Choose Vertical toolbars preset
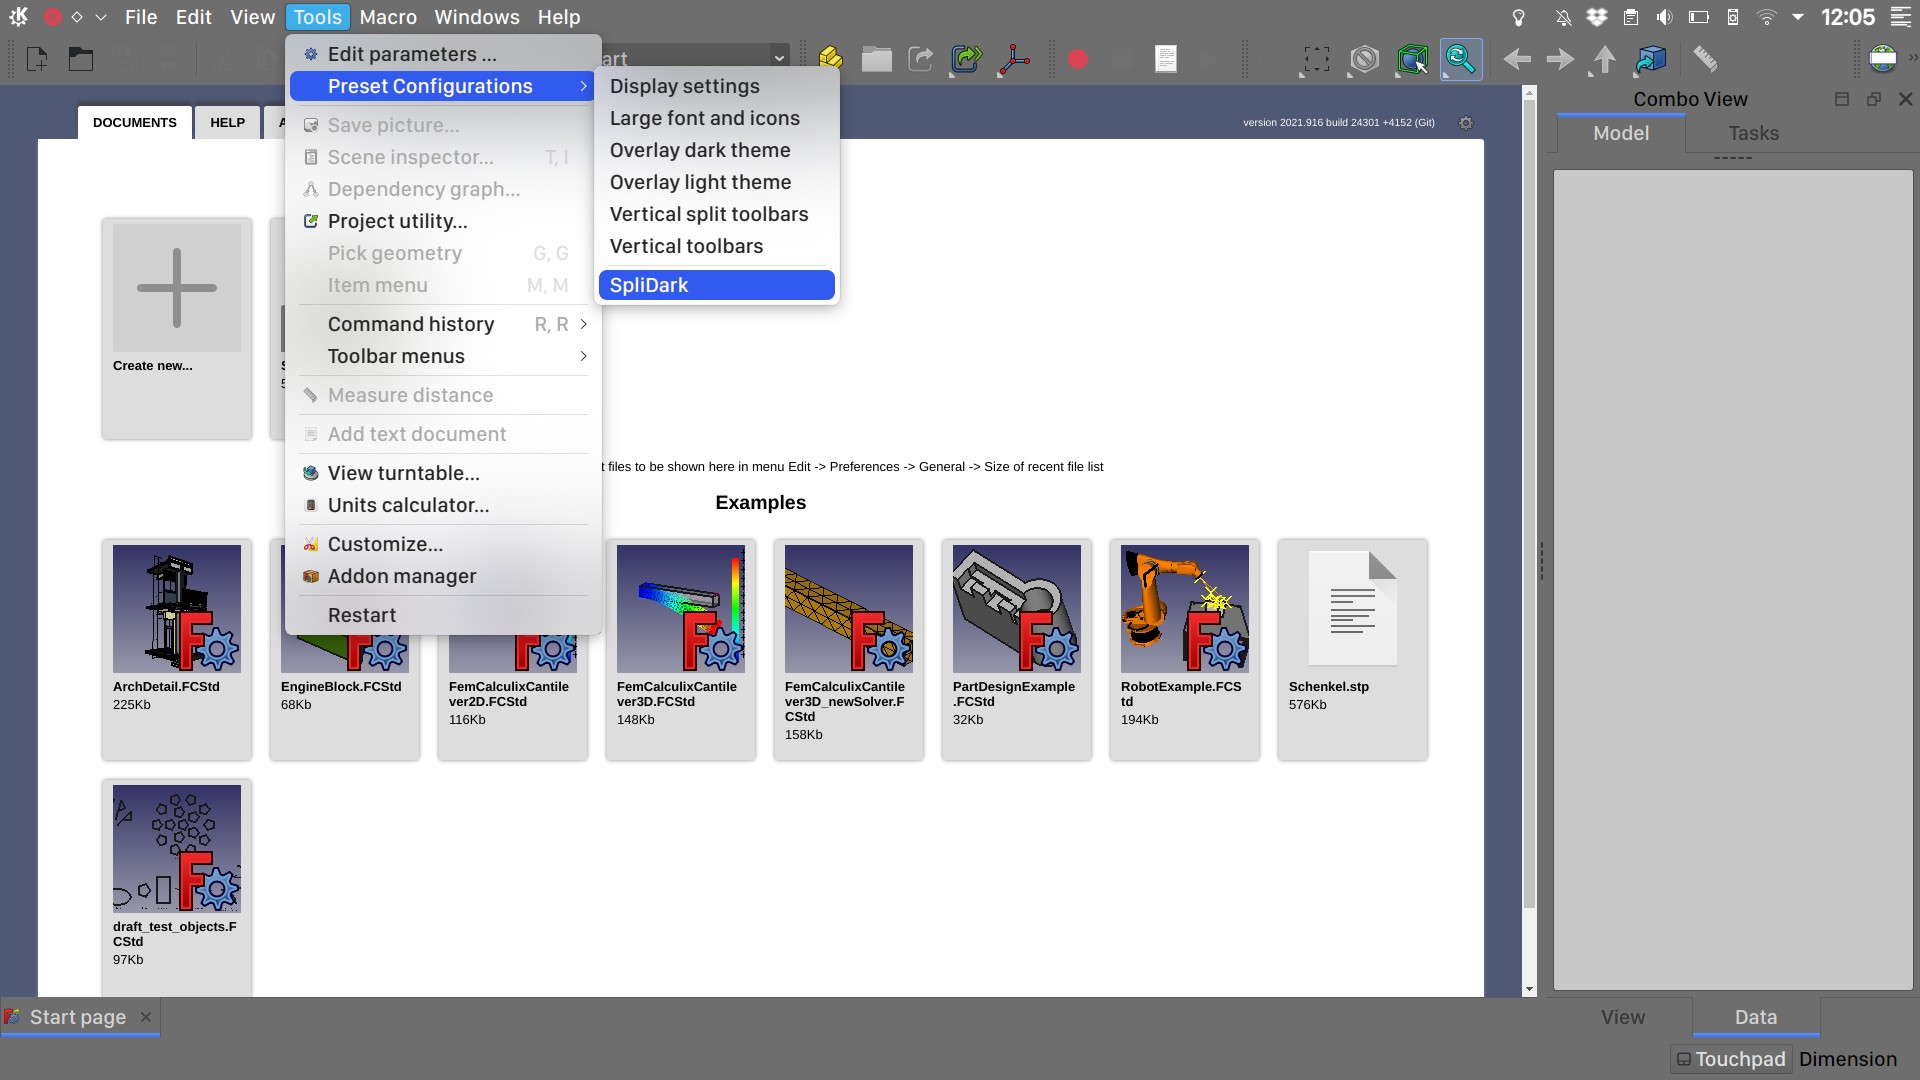Viewport: 1920px width, 1080px height. (716, 246)
